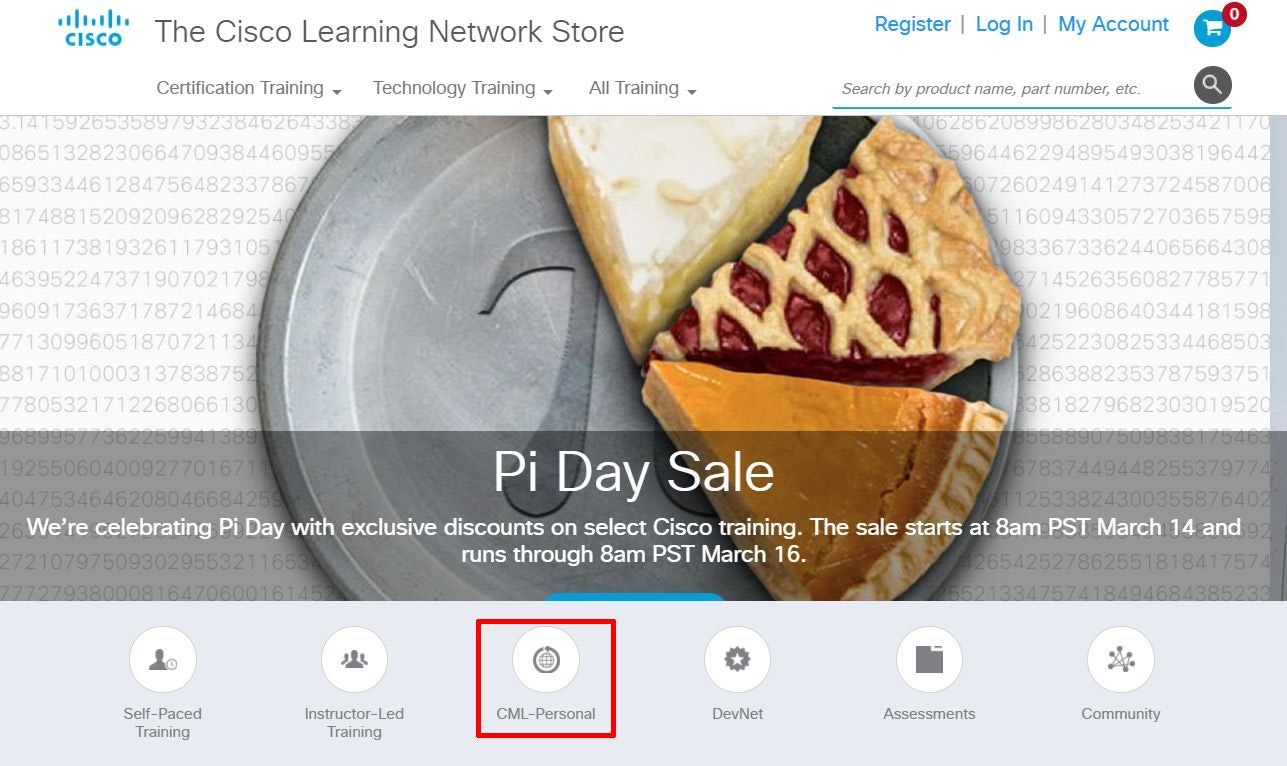
Task: Click the magnifier search button
Action: [1212, 86]
